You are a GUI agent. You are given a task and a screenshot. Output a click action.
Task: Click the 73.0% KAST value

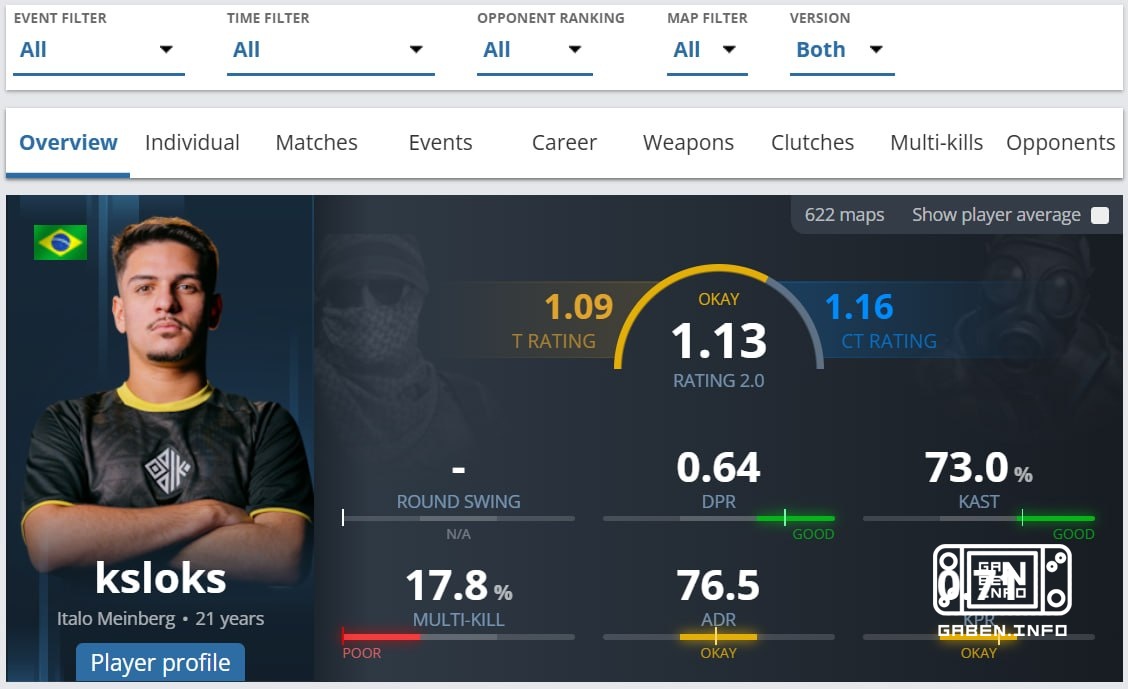click(978, 467)
